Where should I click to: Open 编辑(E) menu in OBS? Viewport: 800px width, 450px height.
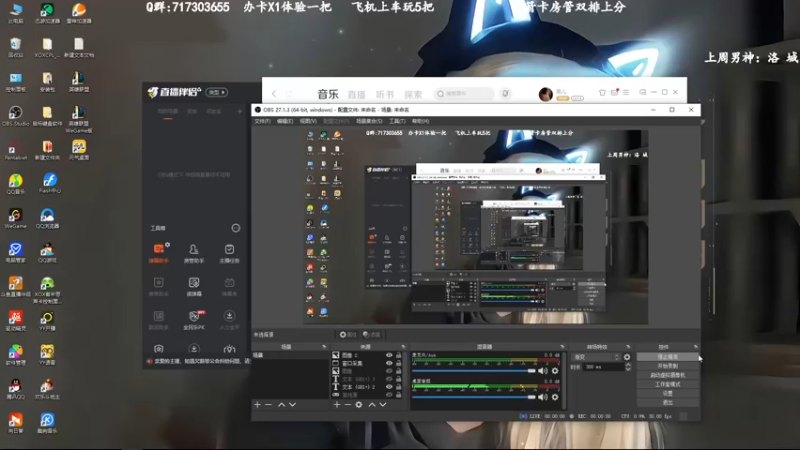coord(285,121)
